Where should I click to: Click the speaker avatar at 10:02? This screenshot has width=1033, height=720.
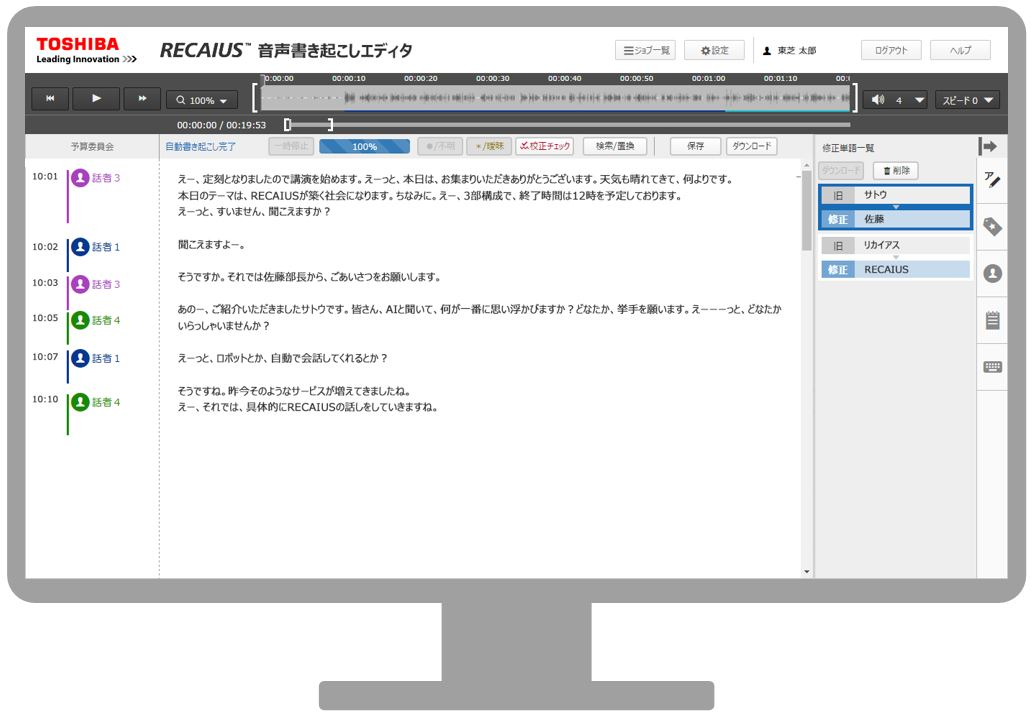[x=80, y=247]
